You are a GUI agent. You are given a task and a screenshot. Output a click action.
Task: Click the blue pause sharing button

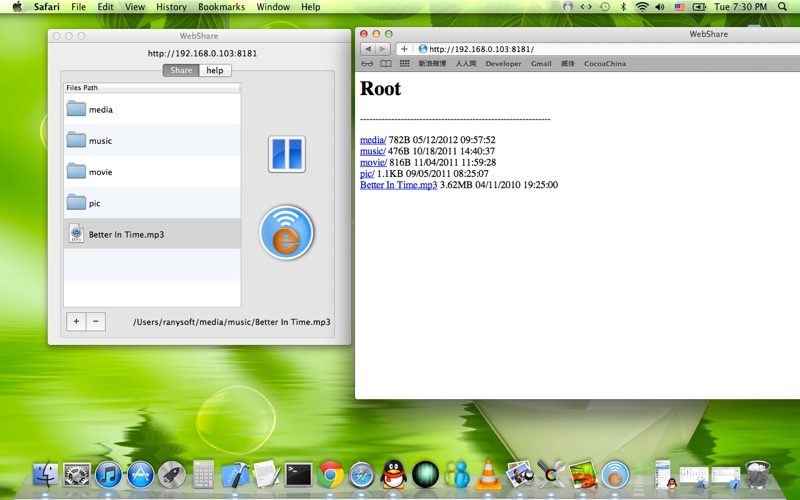click(286, 154)
